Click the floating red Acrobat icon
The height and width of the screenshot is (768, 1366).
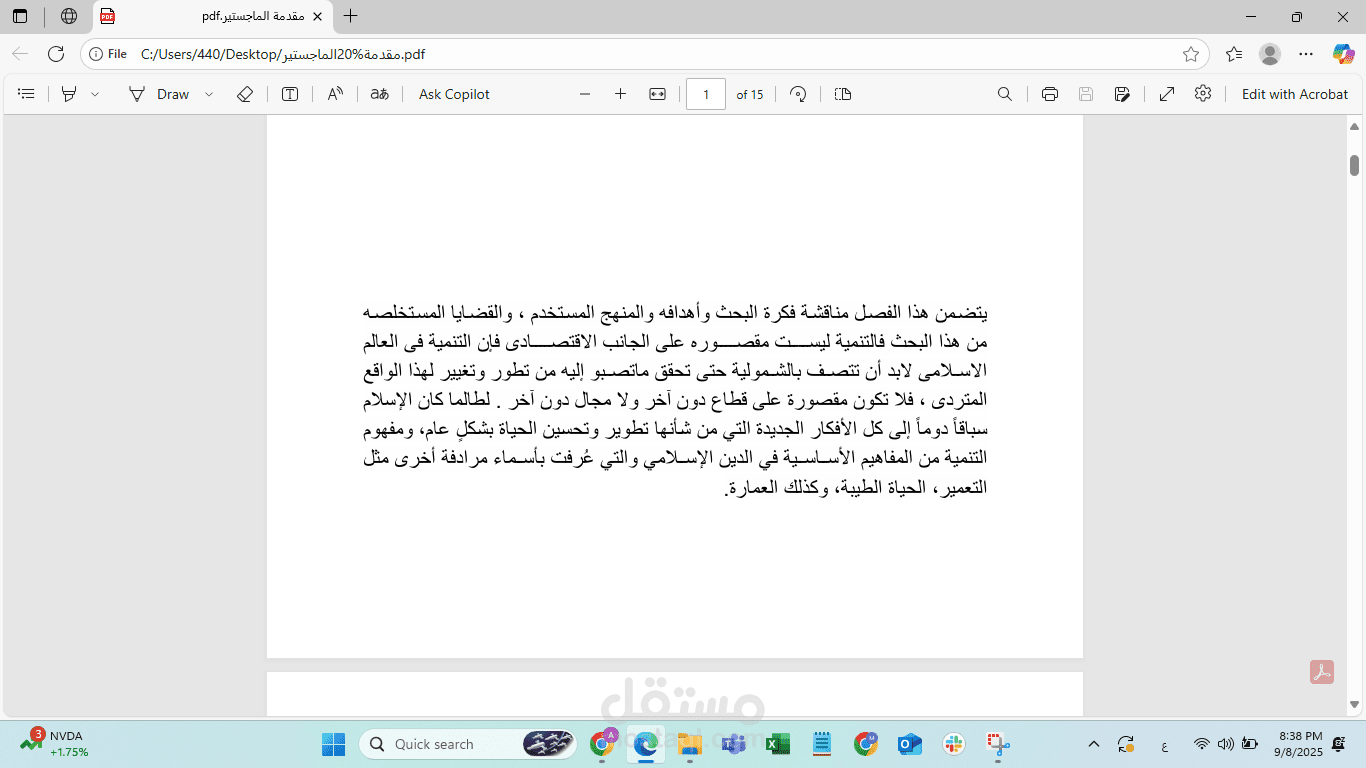point(1322,672)
